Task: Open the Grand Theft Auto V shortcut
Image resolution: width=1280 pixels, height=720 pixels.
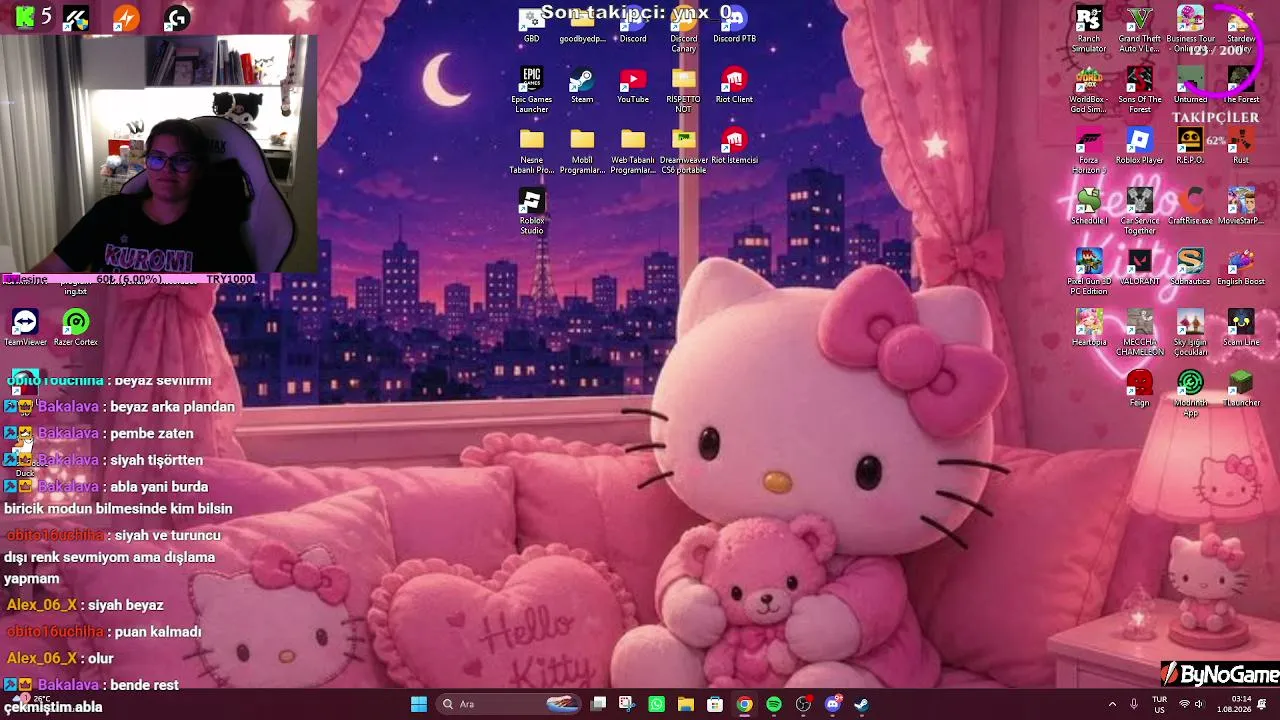Action: click(x=1139, y=30)
